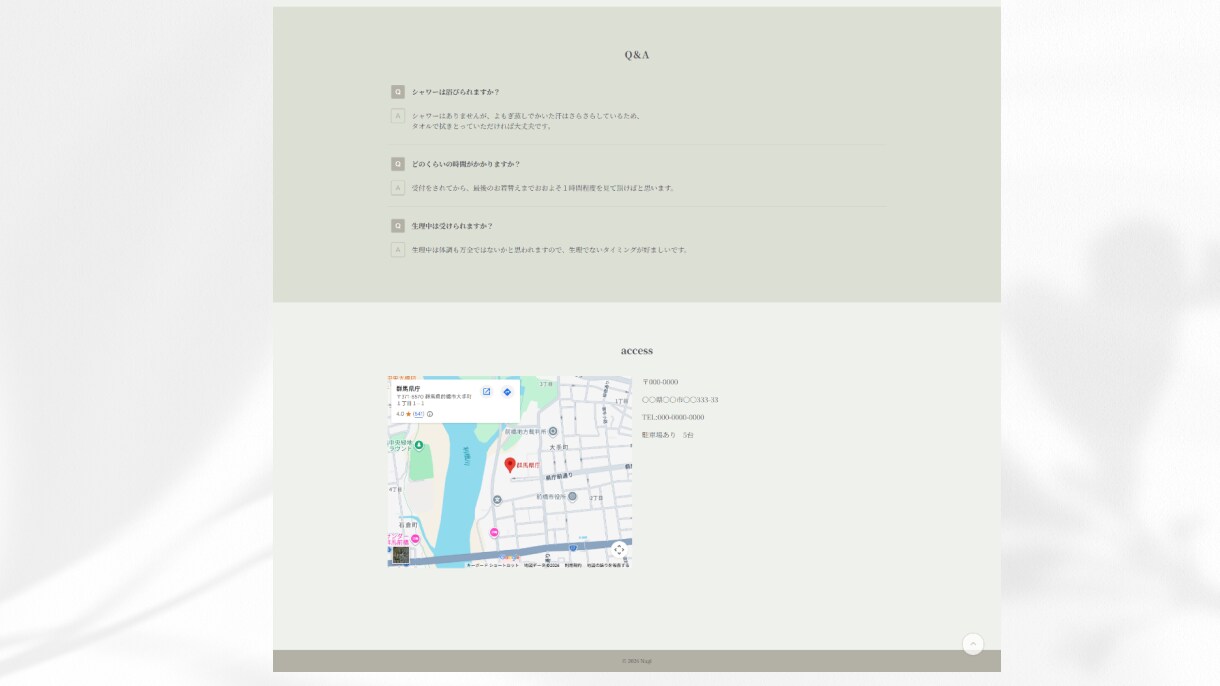
Task: Click the 前橋市役所 marker on map
Action: pyautogui.click(x=572, y=496)
